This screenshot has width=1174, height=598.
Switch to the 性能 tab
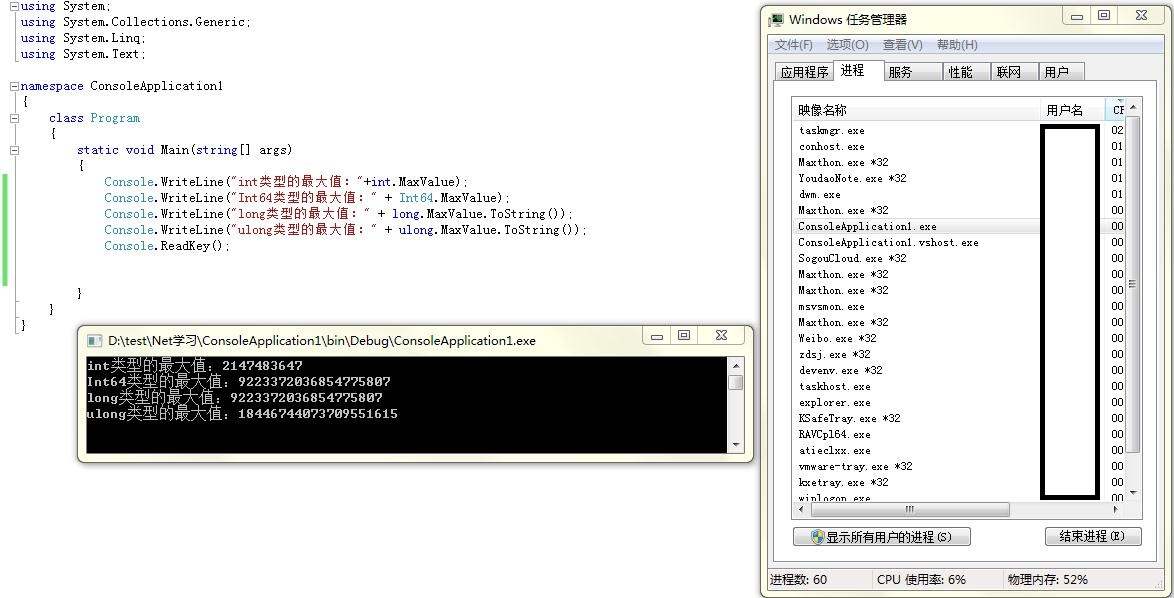click(966, 72)
